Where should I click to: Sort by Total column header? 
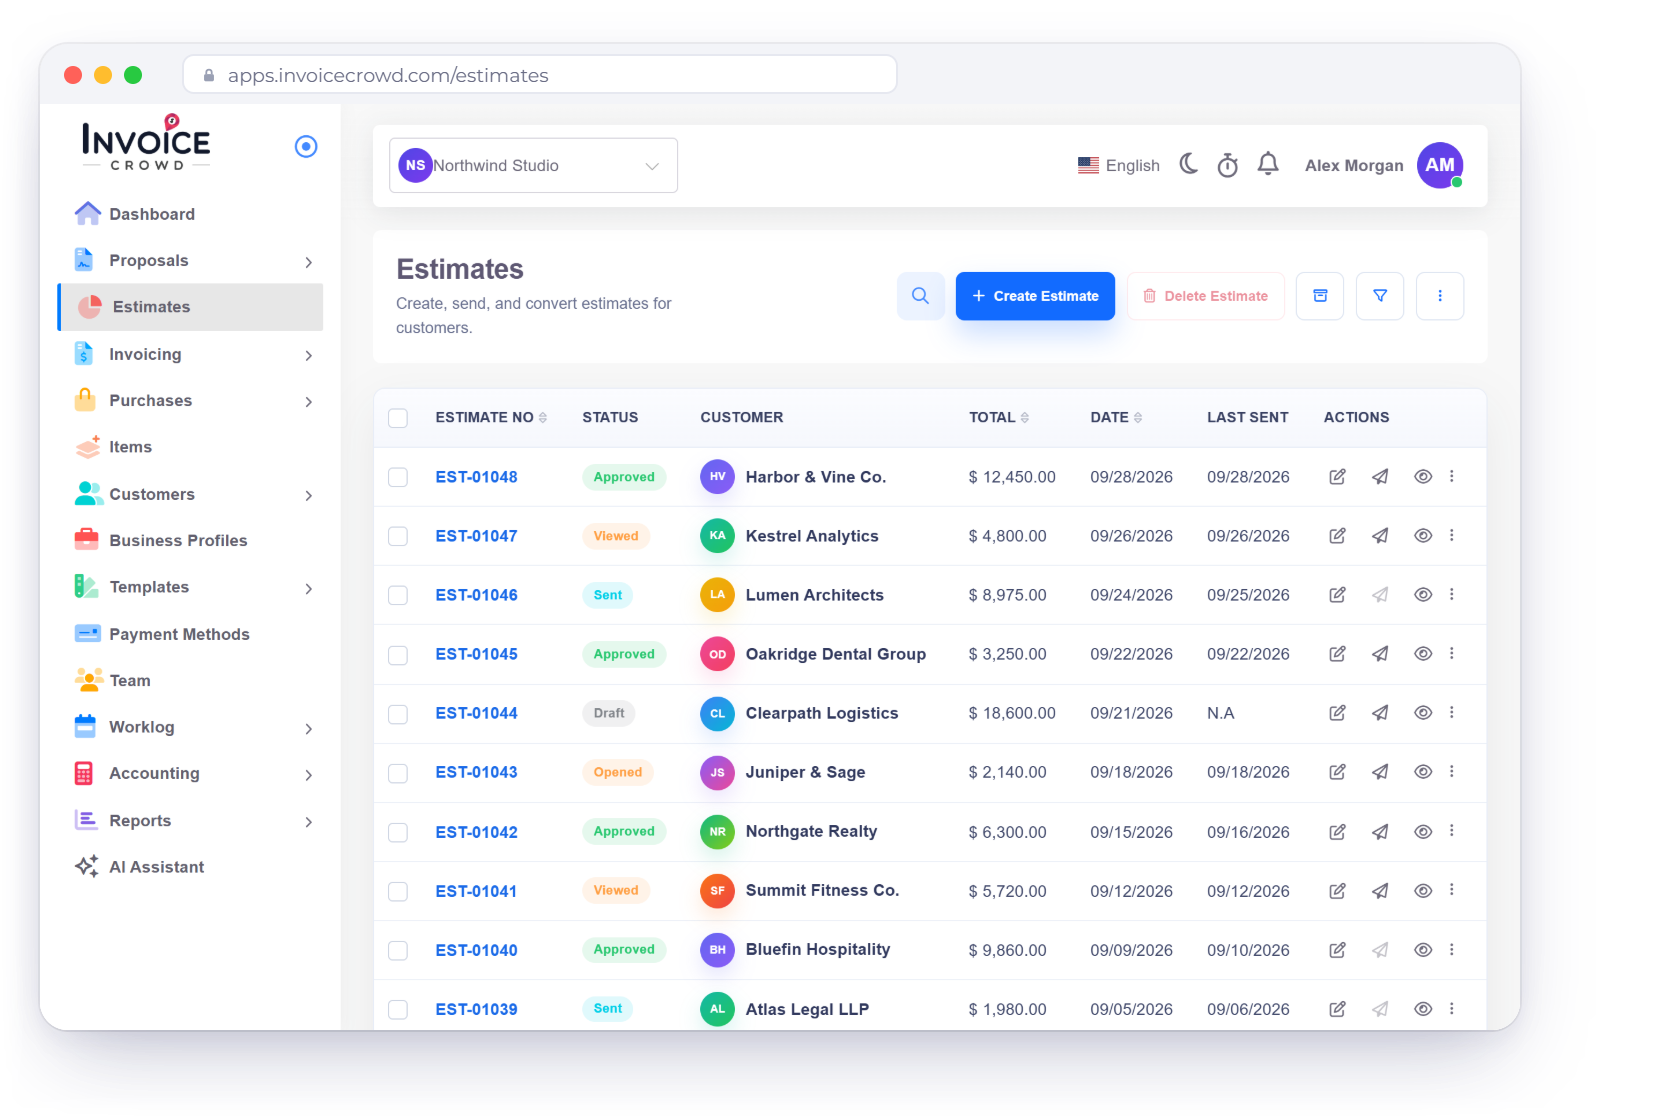pos(998,417)
